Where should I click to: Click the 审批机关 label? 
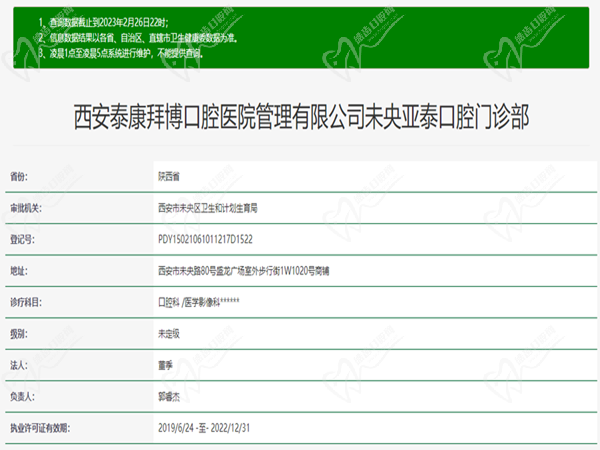click(26, 208)
